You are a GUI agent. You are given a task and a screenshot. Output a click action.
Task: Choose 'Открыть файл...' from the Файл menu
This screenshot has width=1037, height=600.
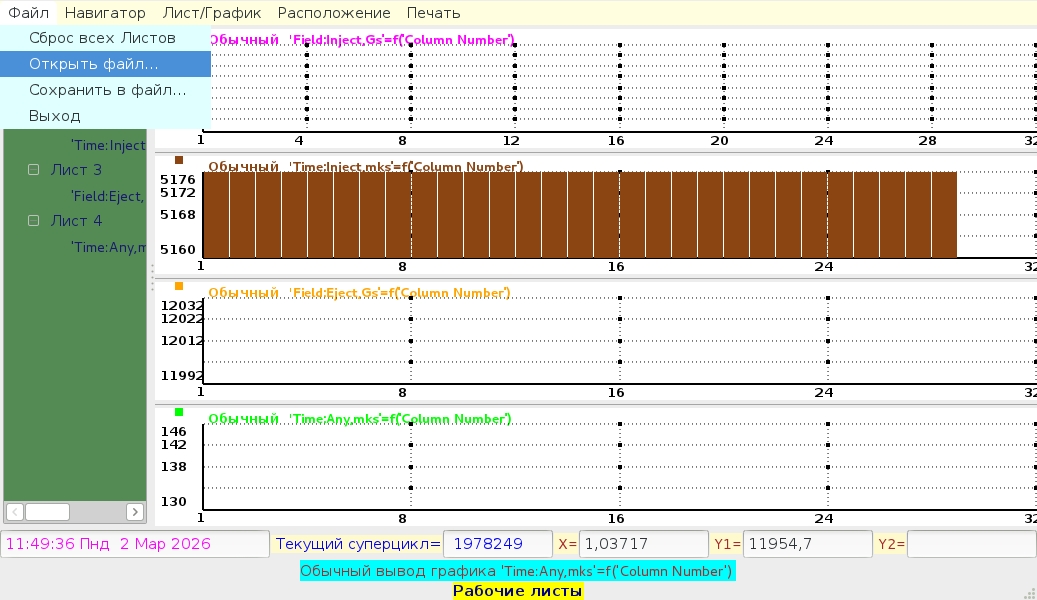(x=93, y=64)
